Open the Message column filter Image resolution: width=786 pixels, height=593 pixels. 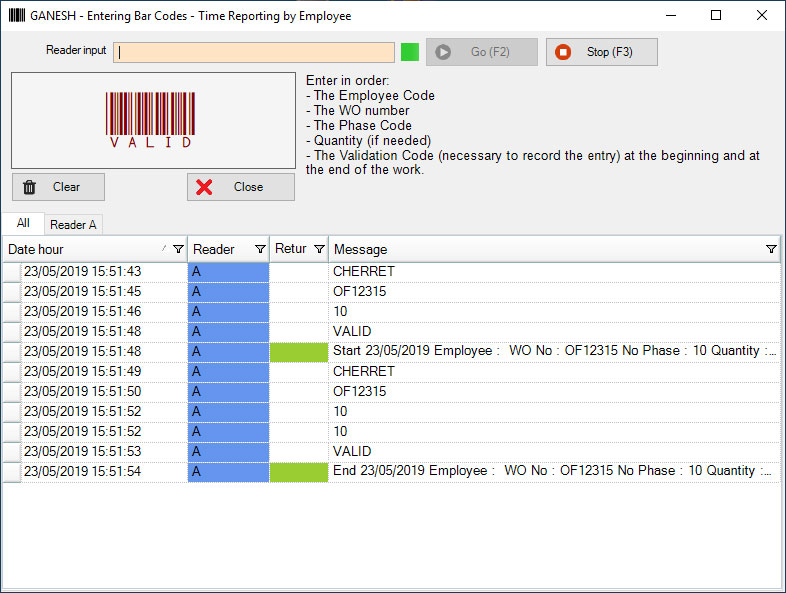point(771,249)
